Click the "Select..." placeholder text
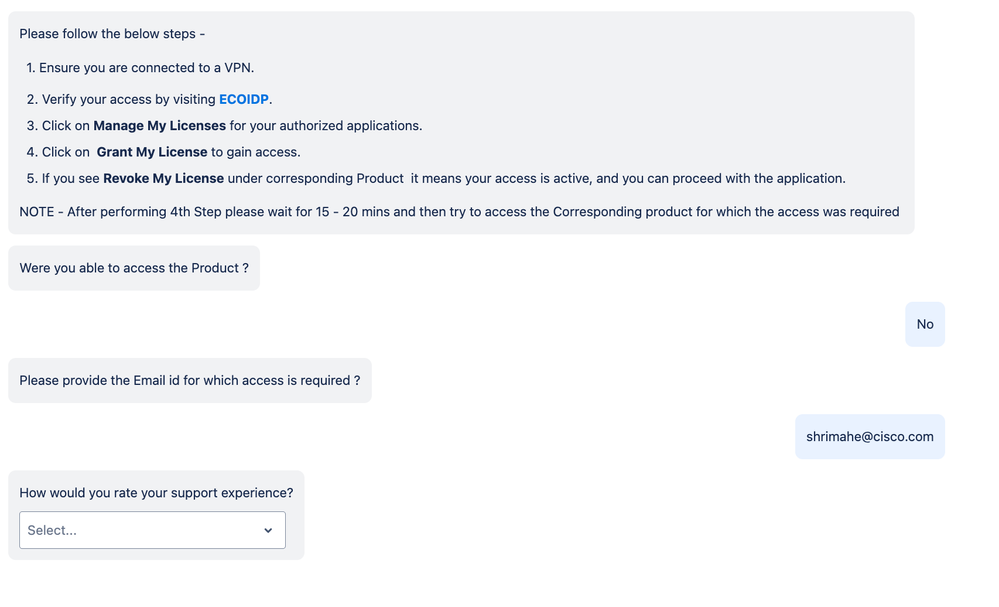 [x=52, y=530]
